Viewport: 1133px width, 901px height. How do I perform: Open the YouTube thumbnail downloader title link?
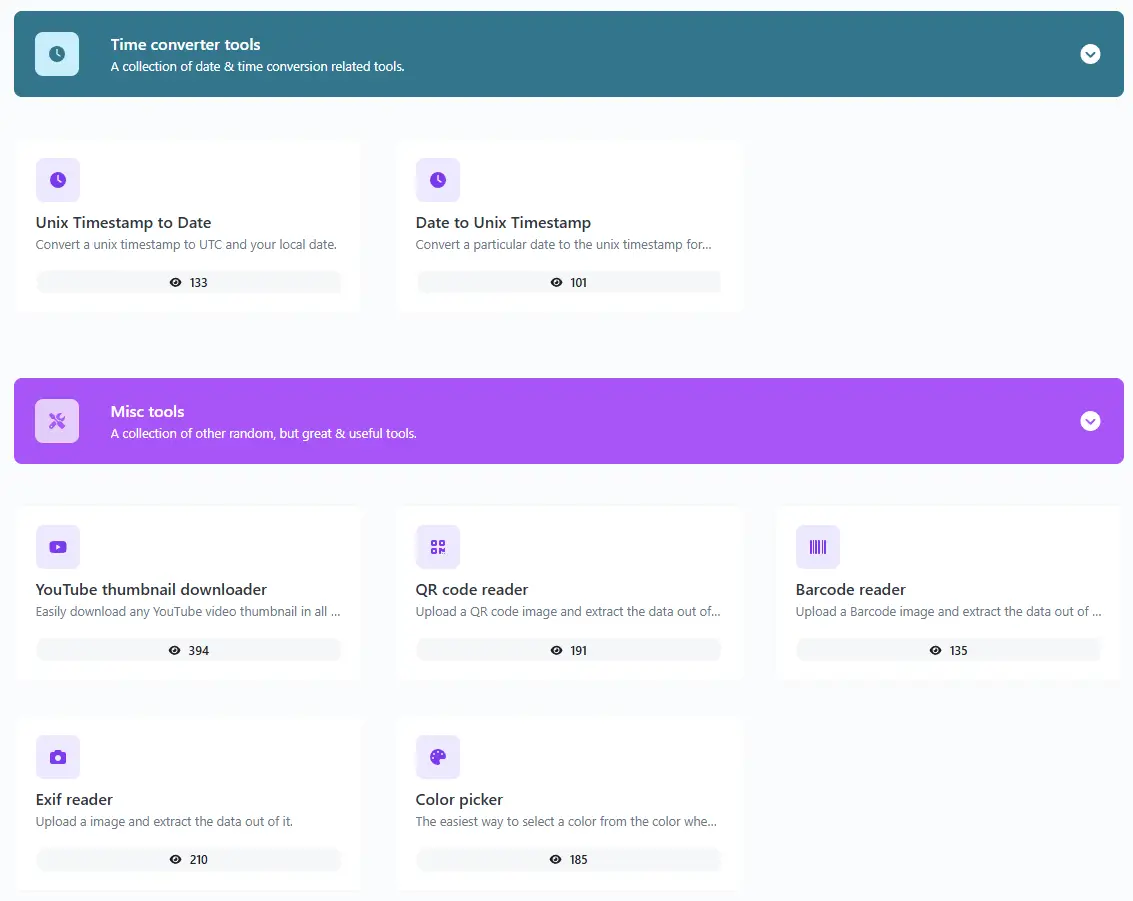click(x=151, y=590)
